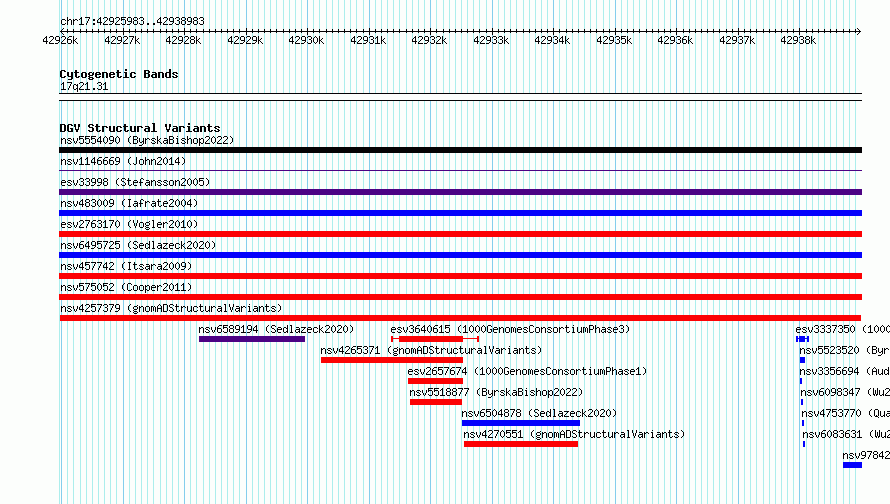Open the nsv457742 (Itsara2009) label
The height and width of the screenshot is (504, 890).
point(126,266)
